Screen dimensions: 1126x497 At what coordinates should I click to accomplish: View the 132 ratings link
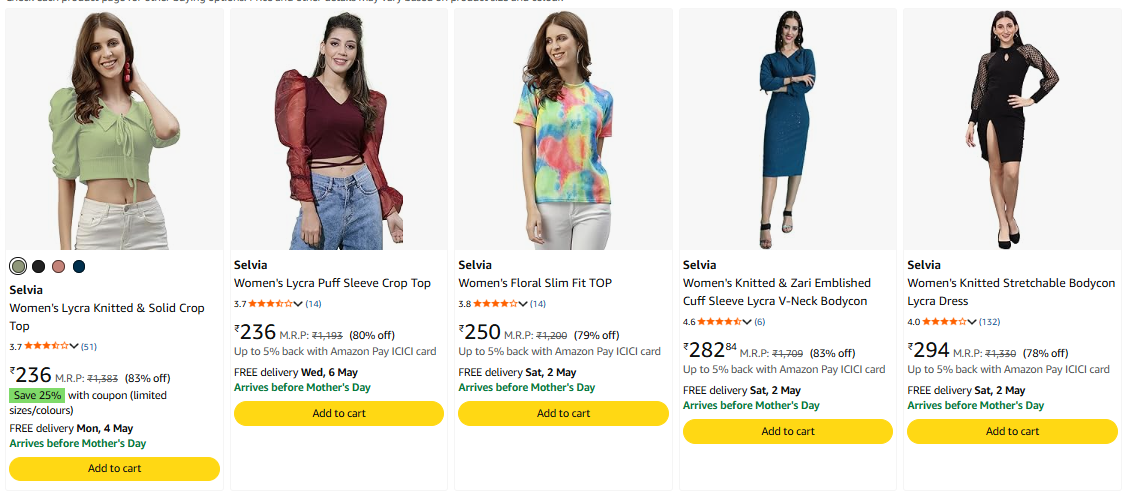pyautogui.click(x=990, y=322)
